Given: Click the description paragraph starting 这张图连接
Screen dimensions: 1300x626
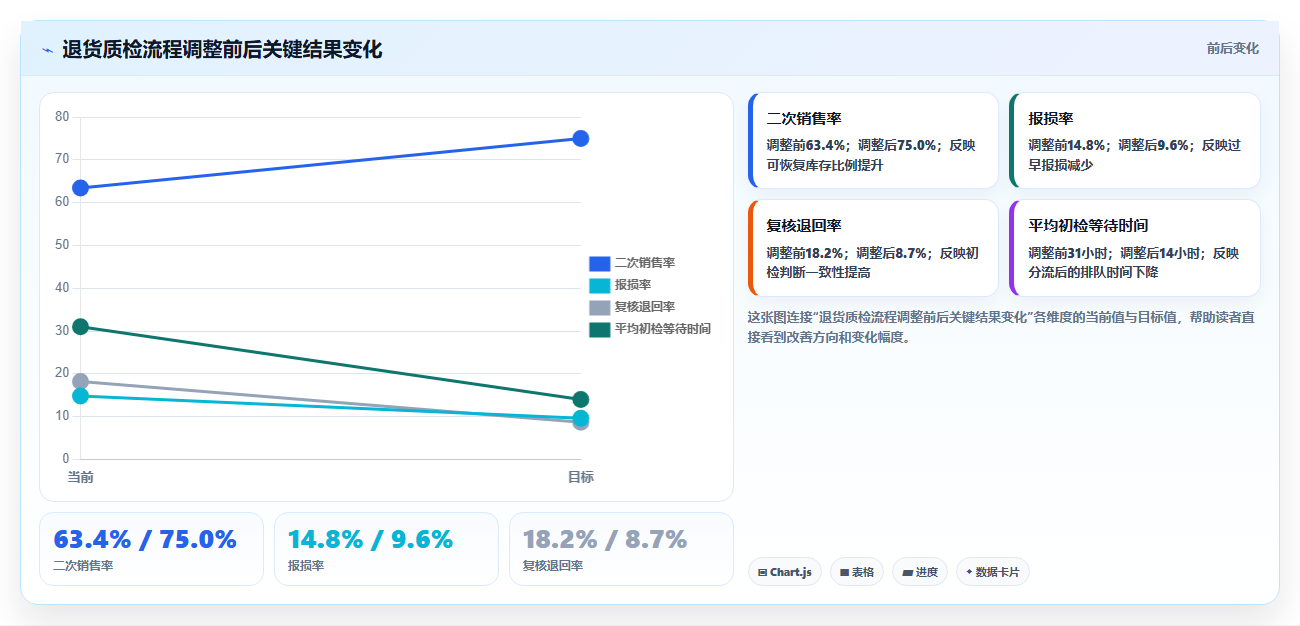Looking at the screenshot, I should [1003, 327].
